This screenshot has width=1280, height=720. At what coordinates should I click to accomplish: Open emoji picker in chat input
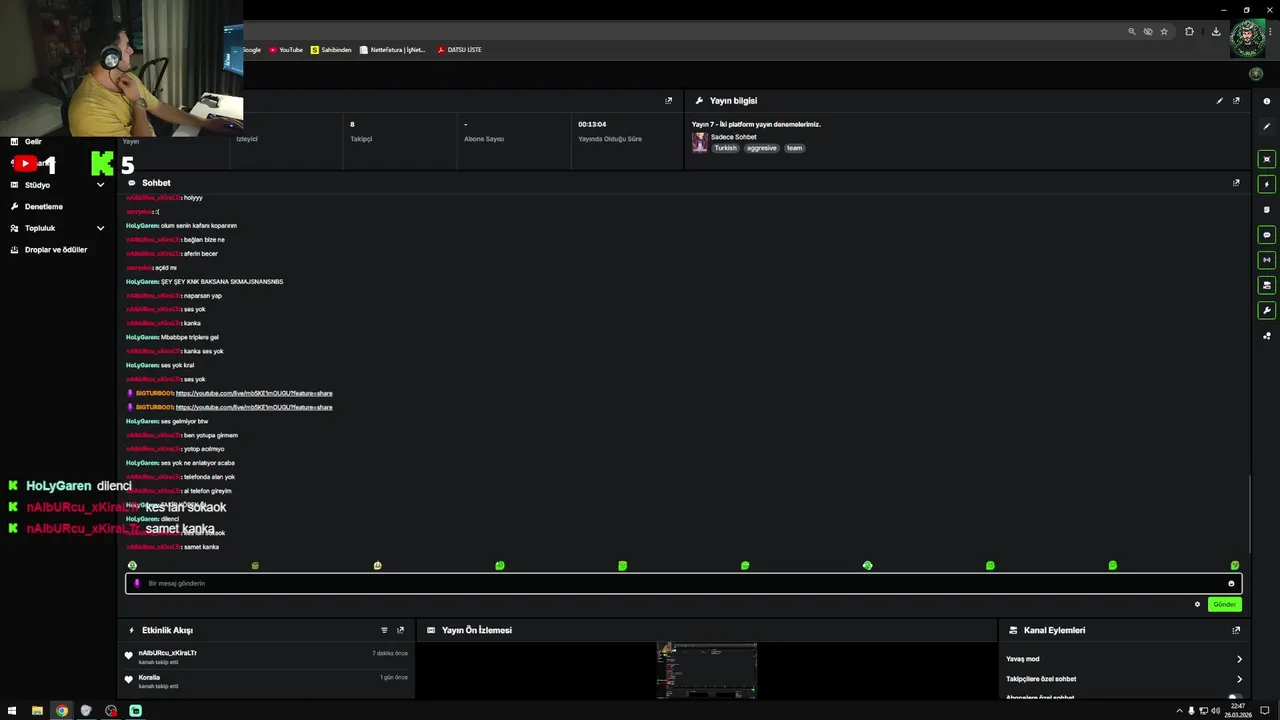point(1231,584)
